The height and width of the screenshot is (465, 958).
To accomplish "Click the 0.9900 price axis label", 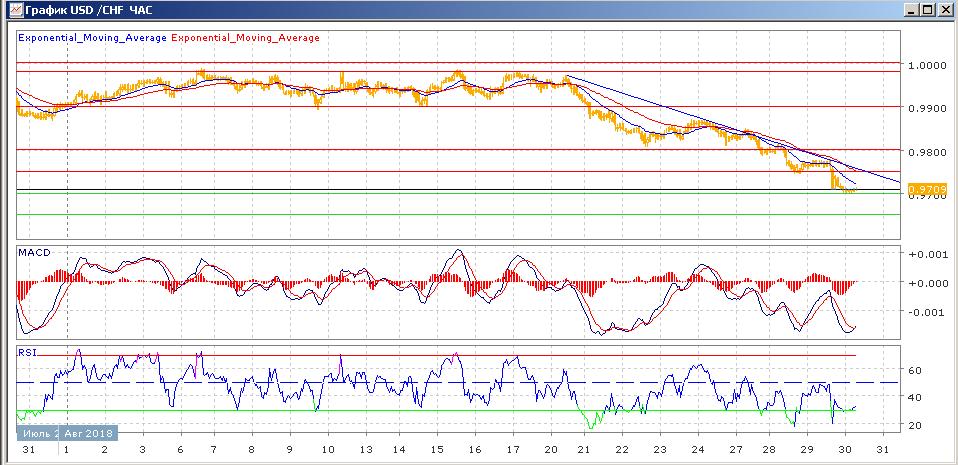I will (x=926, y=108).
